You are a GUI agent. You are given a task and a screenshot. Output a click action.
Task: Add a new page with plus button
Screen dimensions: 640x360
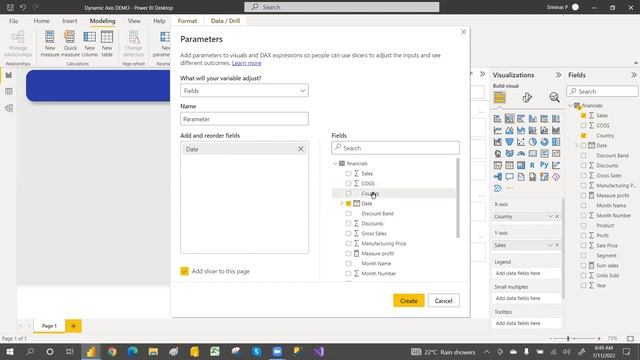(73, 326)
